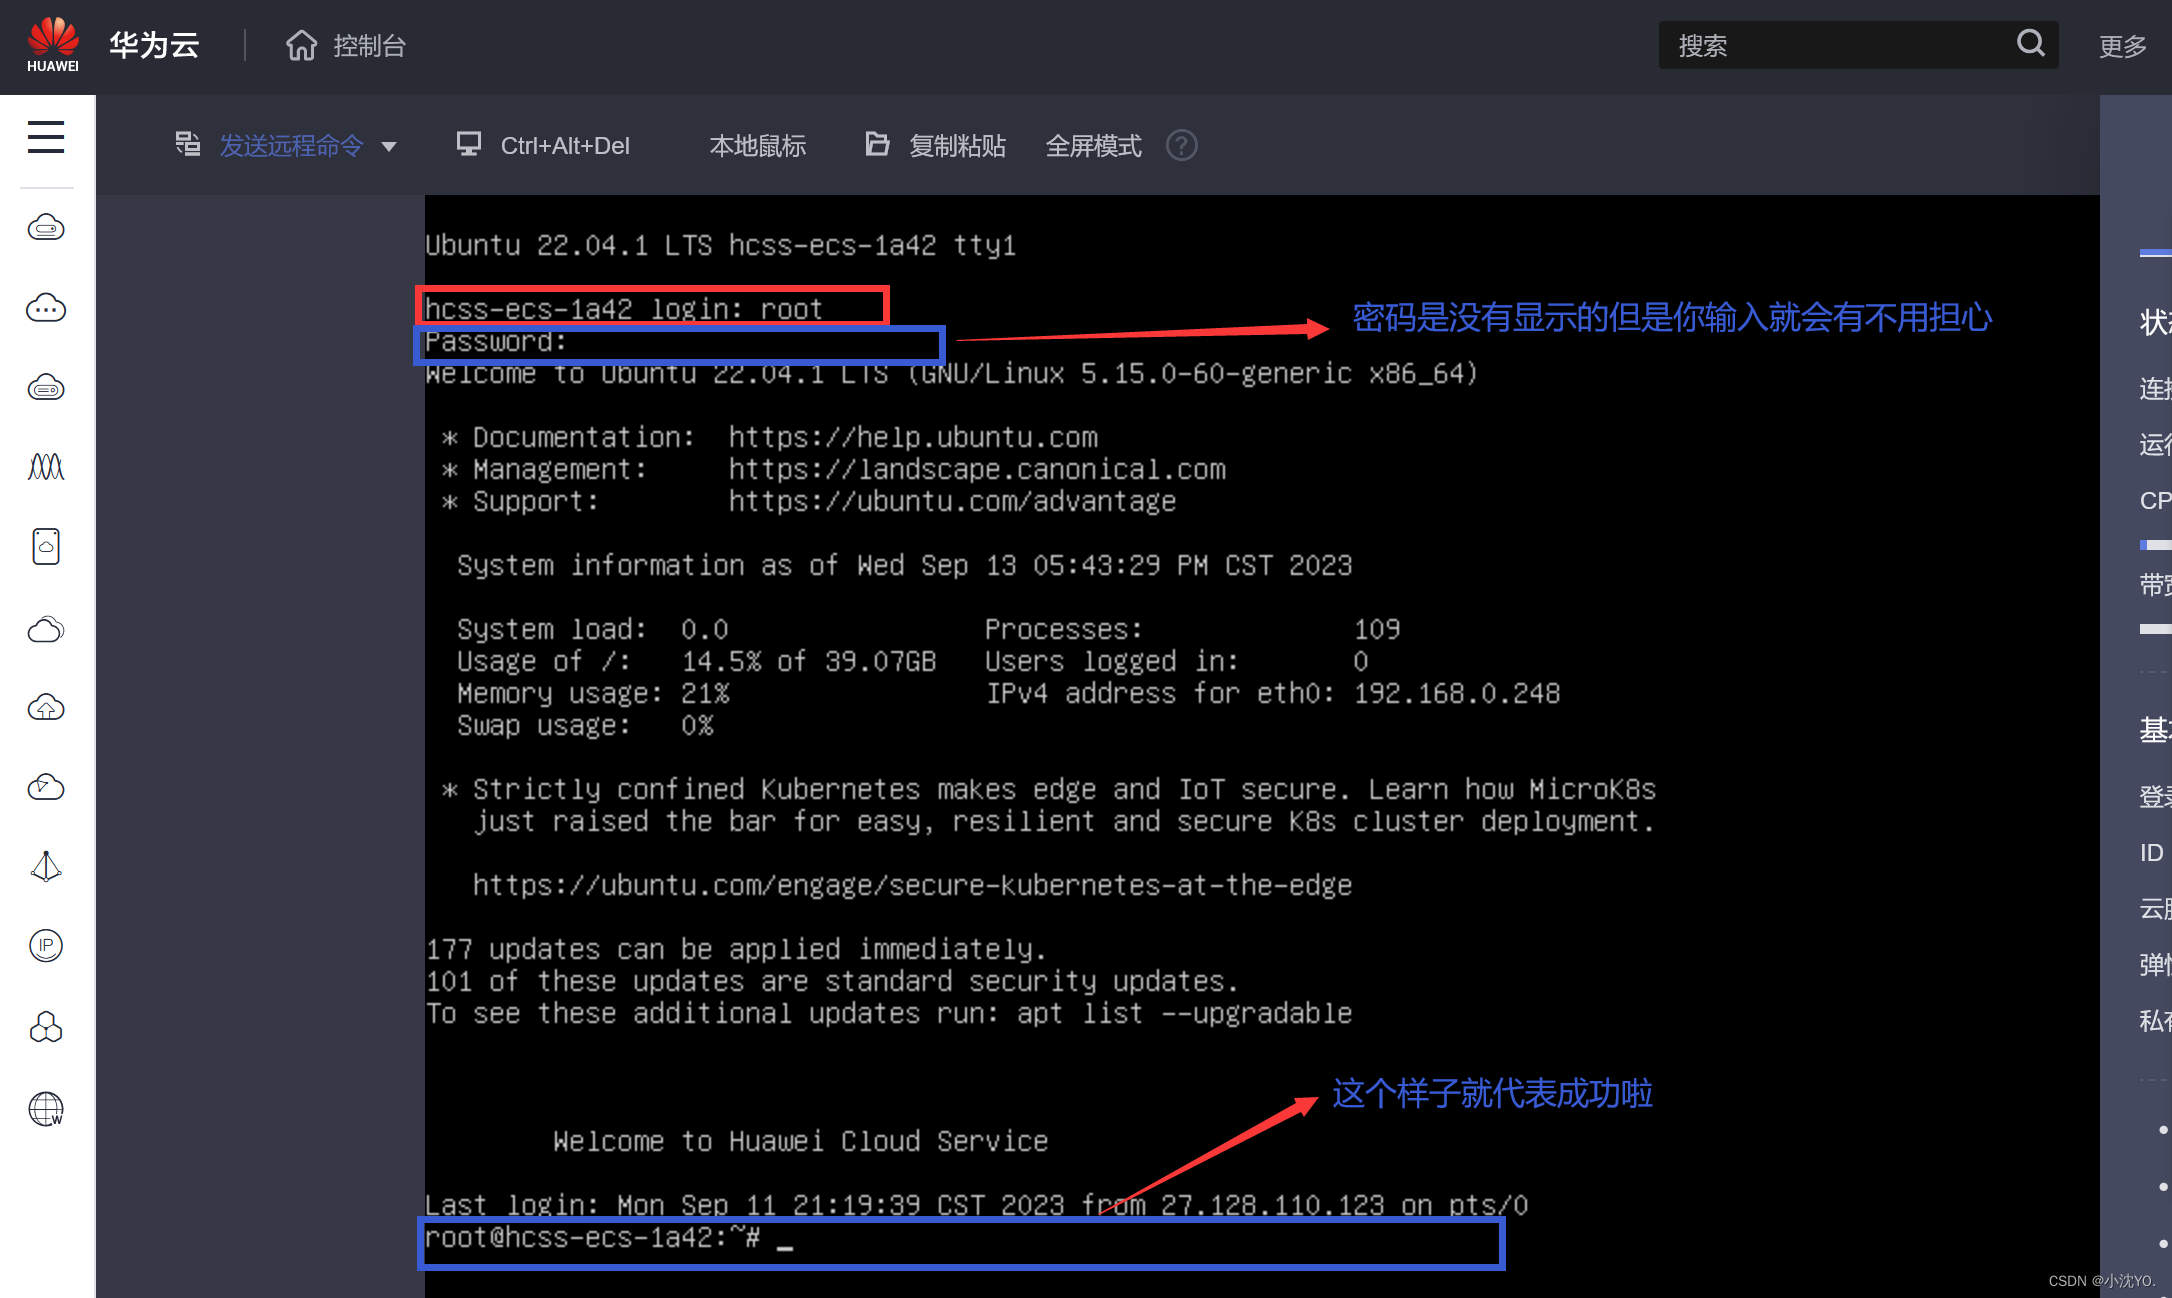This screenshot has width=2172, height=1298.
Task: Open the 更多 menu
Action: point(2123,46)
